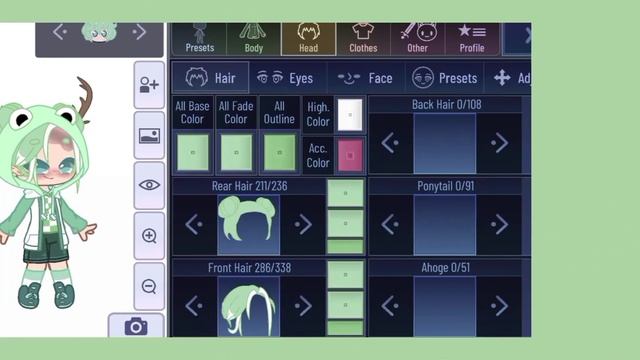Open Rear Hair middle color swatch
Screen dimensions: 640x360
[x=345, y=224]
